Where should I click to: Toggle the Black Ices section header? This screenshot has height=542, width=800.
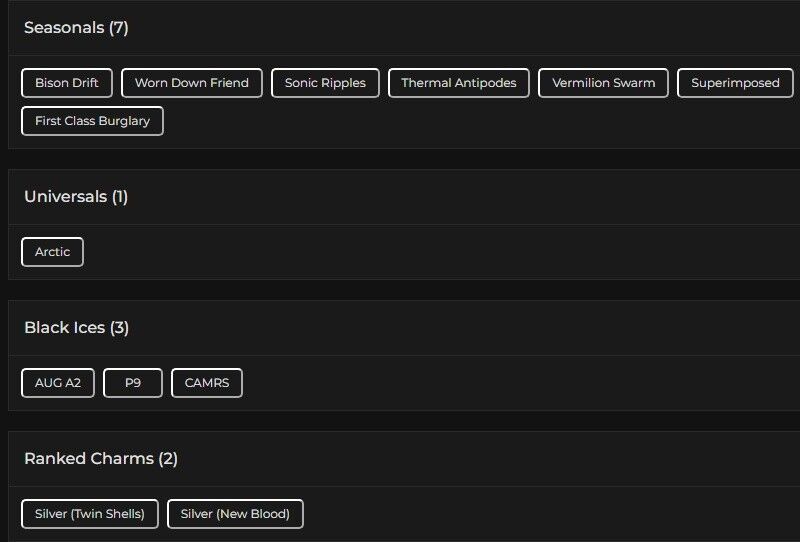coord(65,328)
